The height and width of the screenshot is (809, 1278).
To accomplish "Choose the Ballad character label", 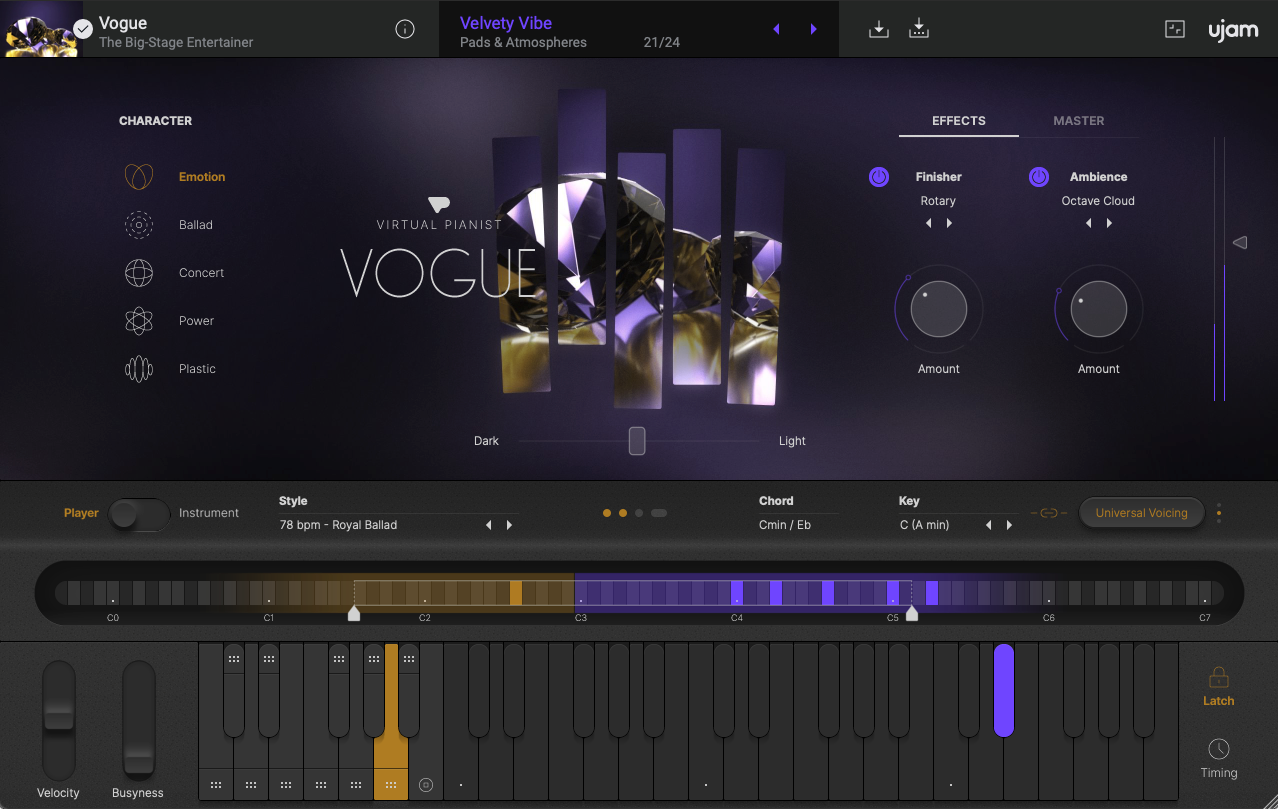I will point(196,225).
